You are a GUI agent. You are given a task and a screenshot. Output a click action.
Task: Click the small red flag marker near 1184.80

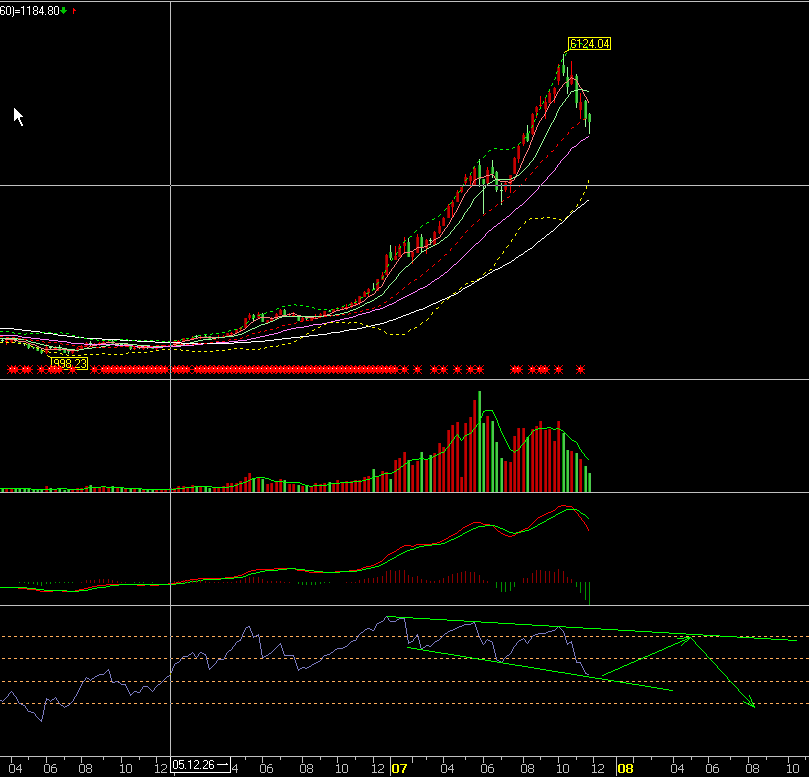coord(74,10)
